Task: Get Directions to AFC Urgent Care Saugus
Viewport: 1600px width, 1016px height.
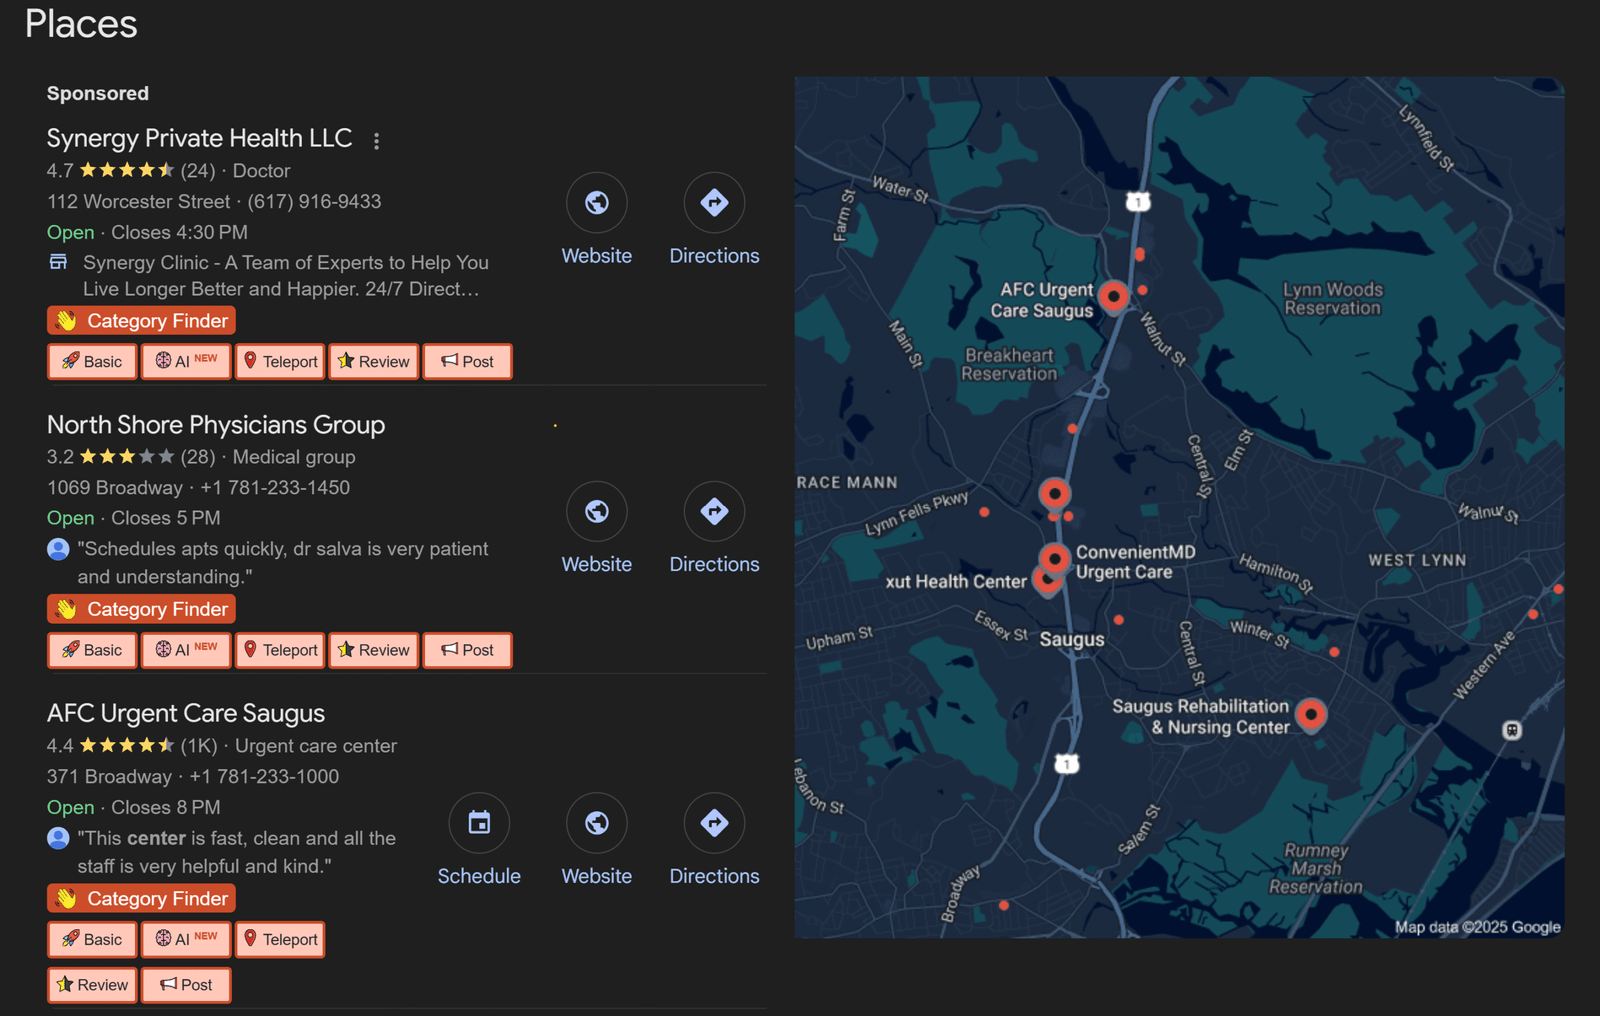Action: point(714,840)
